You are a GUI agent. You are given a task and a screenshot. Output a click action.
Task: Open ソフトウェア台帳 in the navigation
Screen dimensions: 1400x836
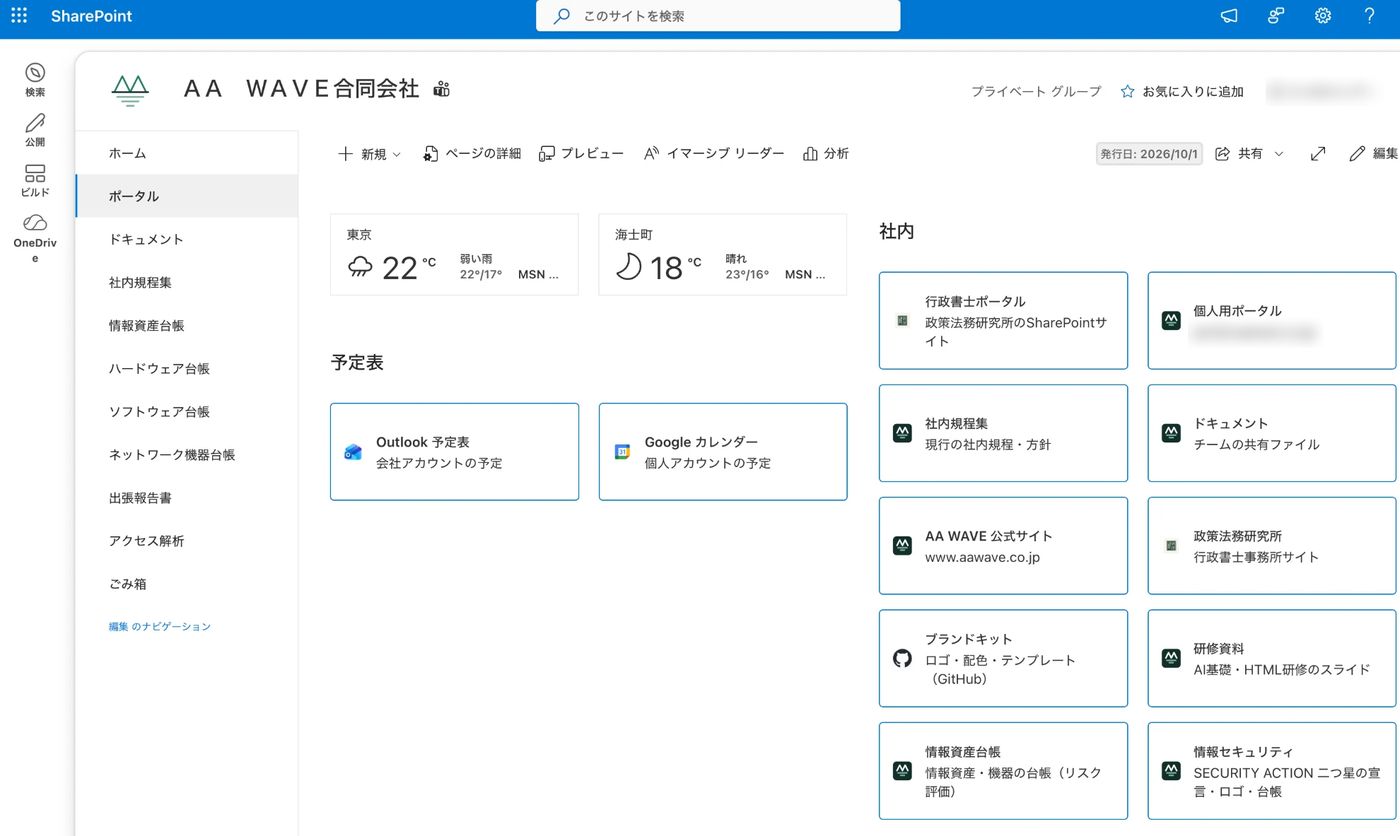click(186, 411)
